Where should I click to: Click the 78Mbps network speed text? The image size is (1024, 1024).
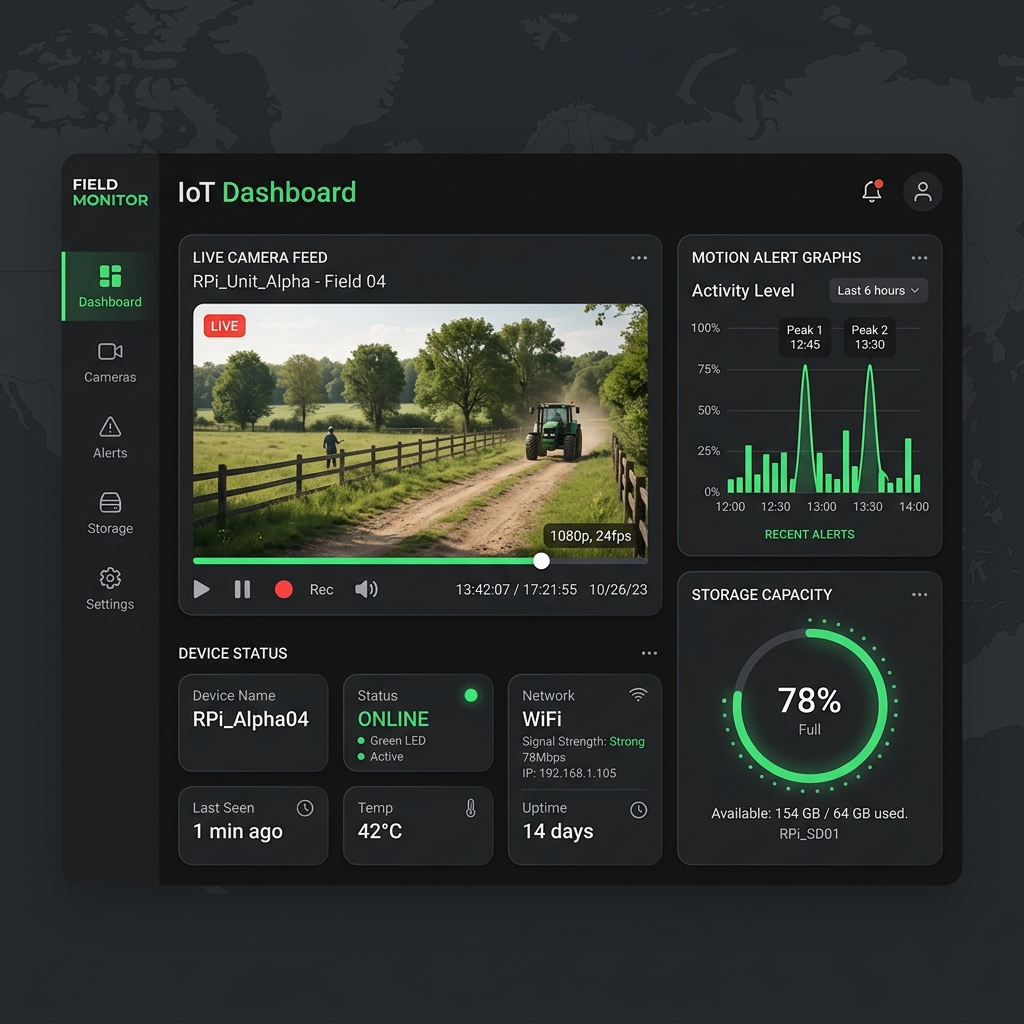(543, 757)
